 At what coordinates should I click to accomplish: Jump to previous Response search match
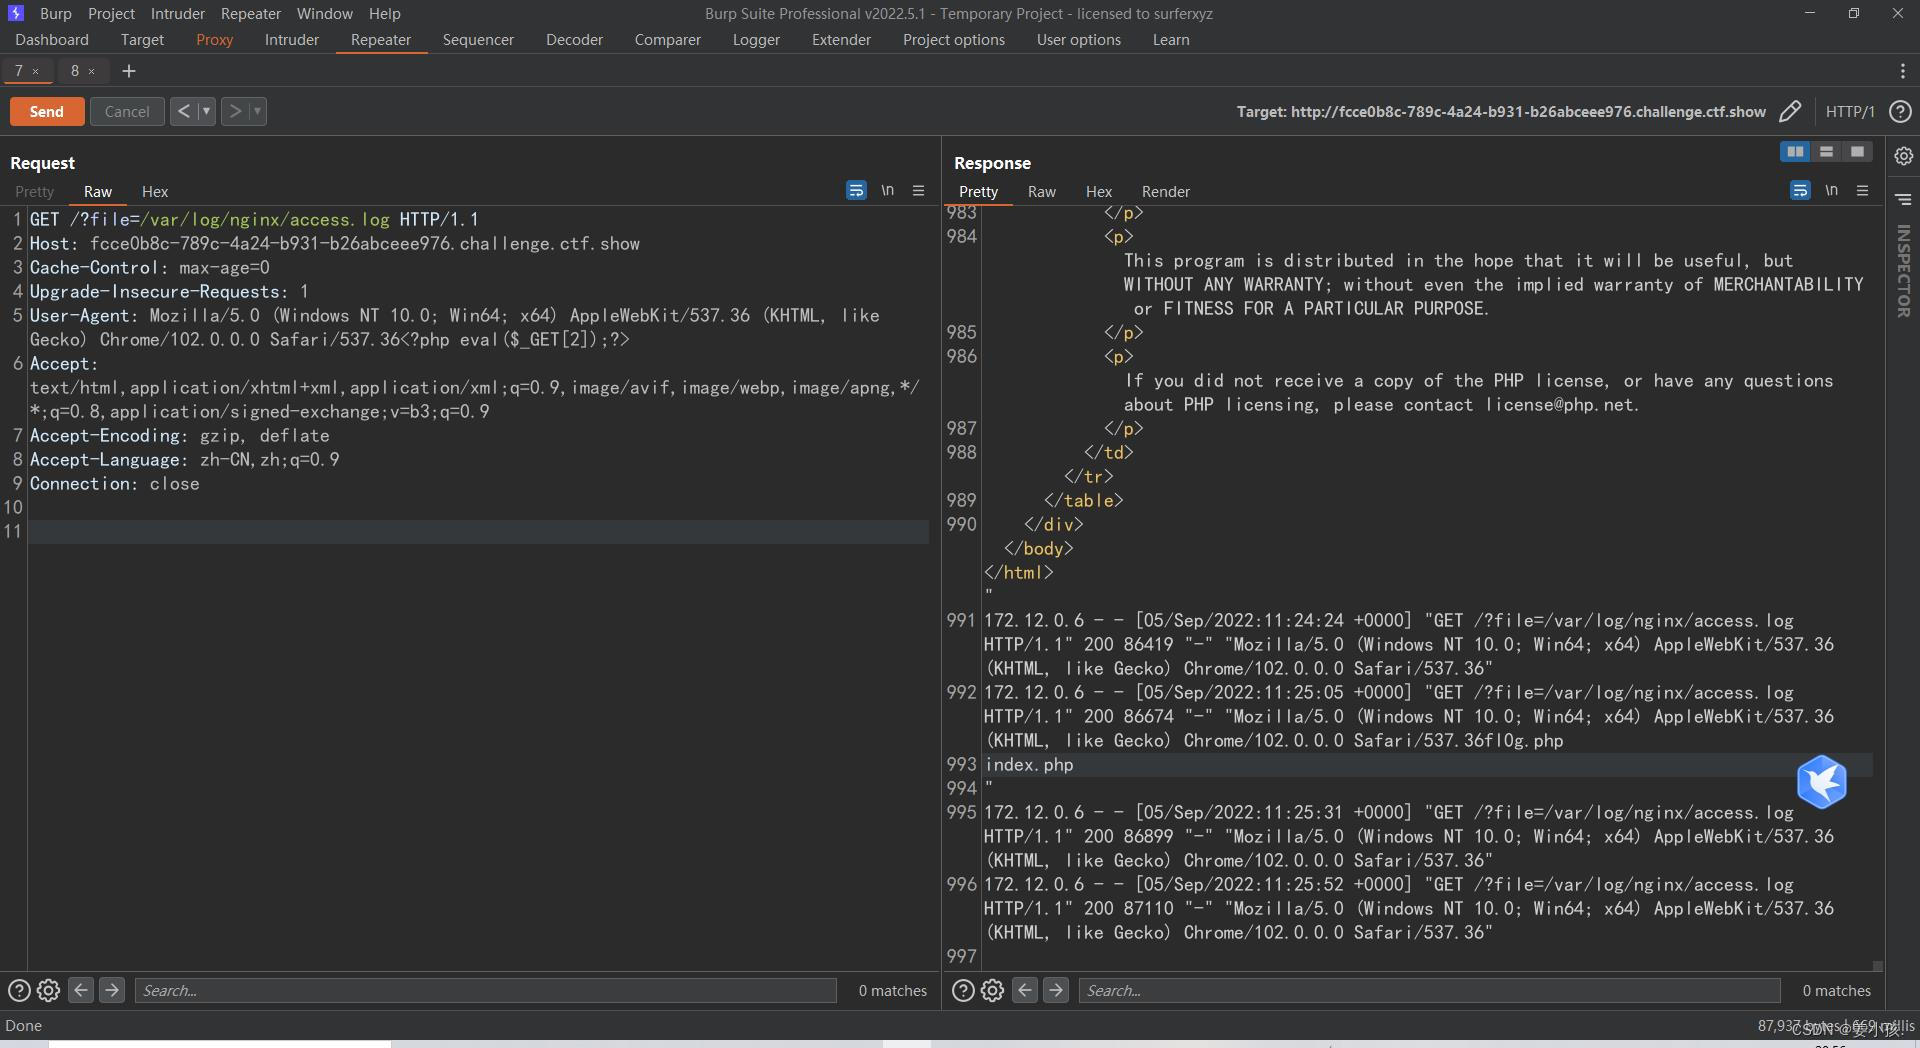[1025, 990]
